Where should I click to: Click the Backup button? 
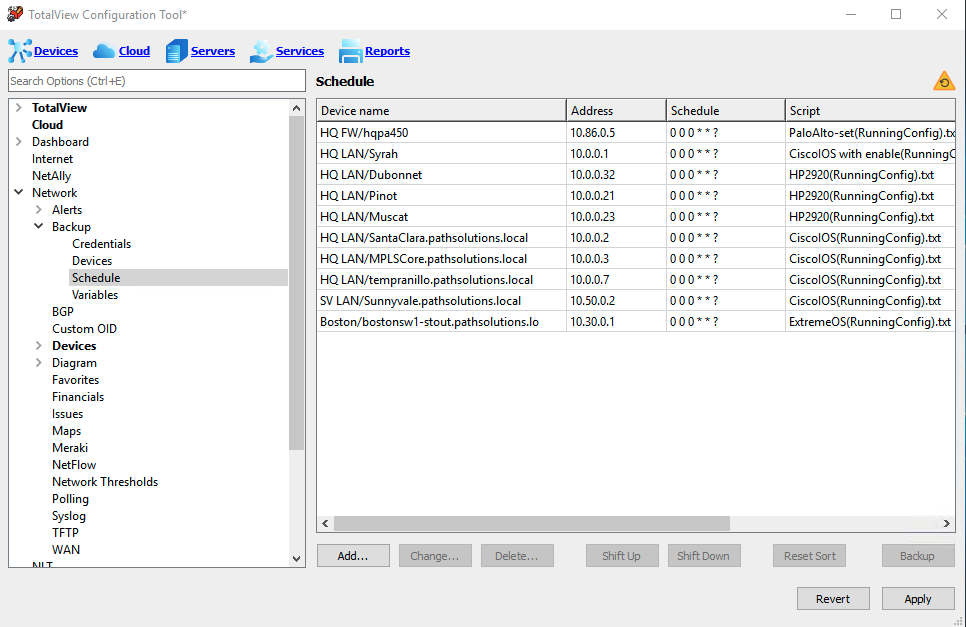(917, 556)
